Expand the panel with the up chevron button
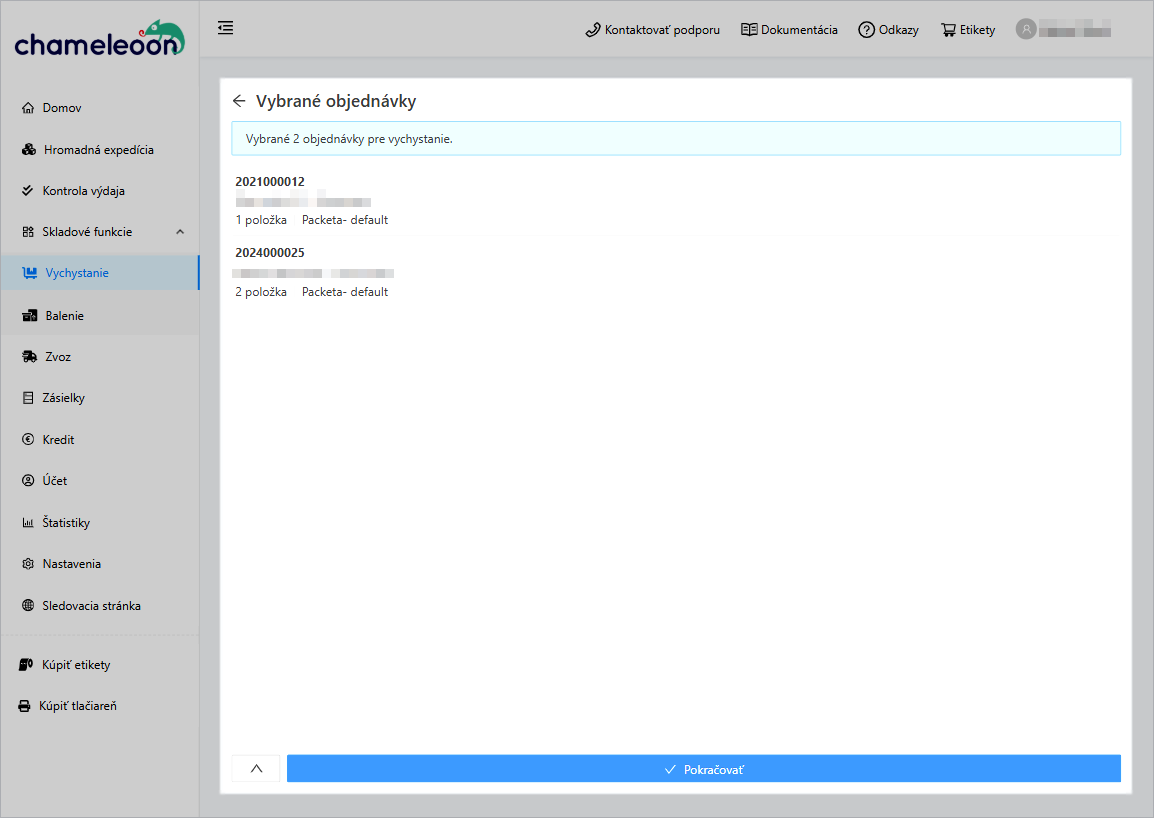The image size is (1154, 818). point(256,768)
